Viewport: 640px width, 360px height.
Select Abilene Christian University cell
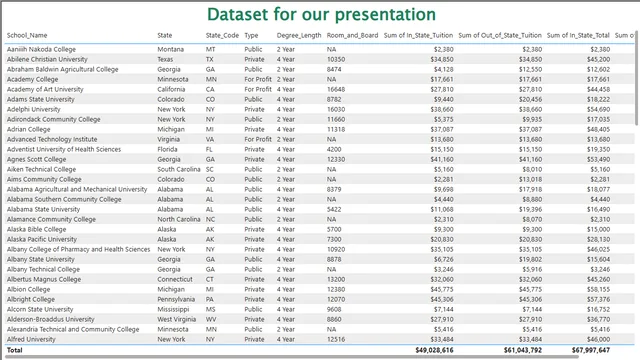click(47, 59)
